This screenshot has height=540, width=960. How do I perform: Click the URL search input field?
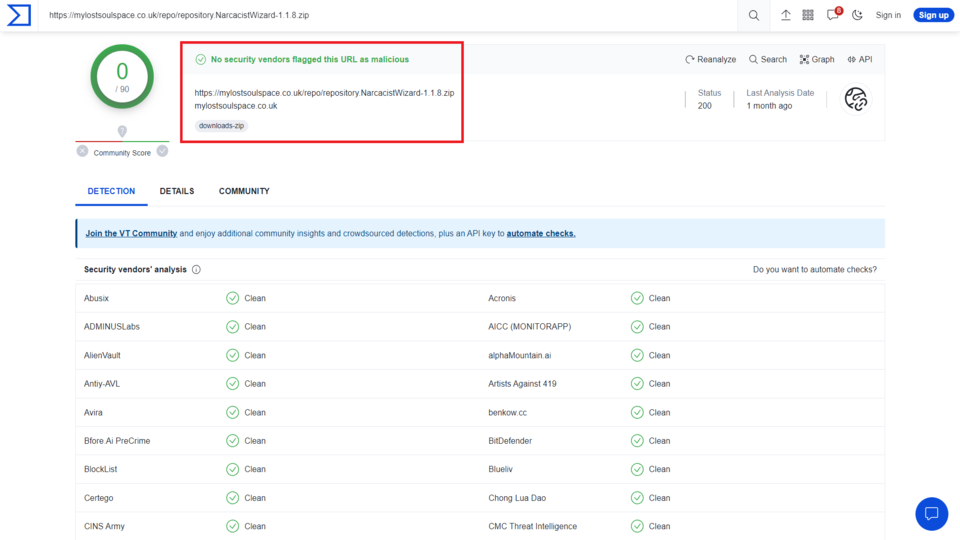coord(386,15)
